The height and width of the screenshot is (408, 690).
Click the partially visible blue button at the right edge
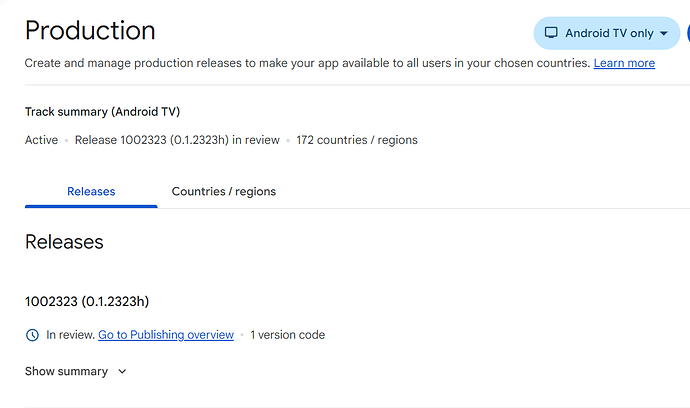click(x=688, y=33)
